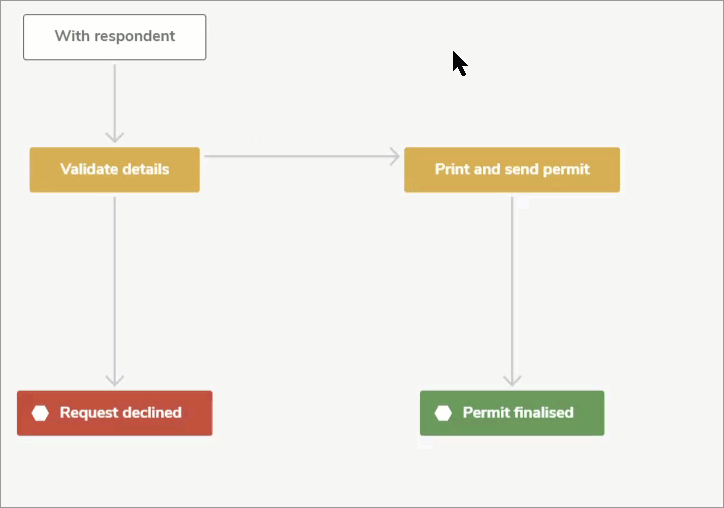Select the green Permit finalised end stage
This screenshot has height=508, width=724.
pos(512,413)
